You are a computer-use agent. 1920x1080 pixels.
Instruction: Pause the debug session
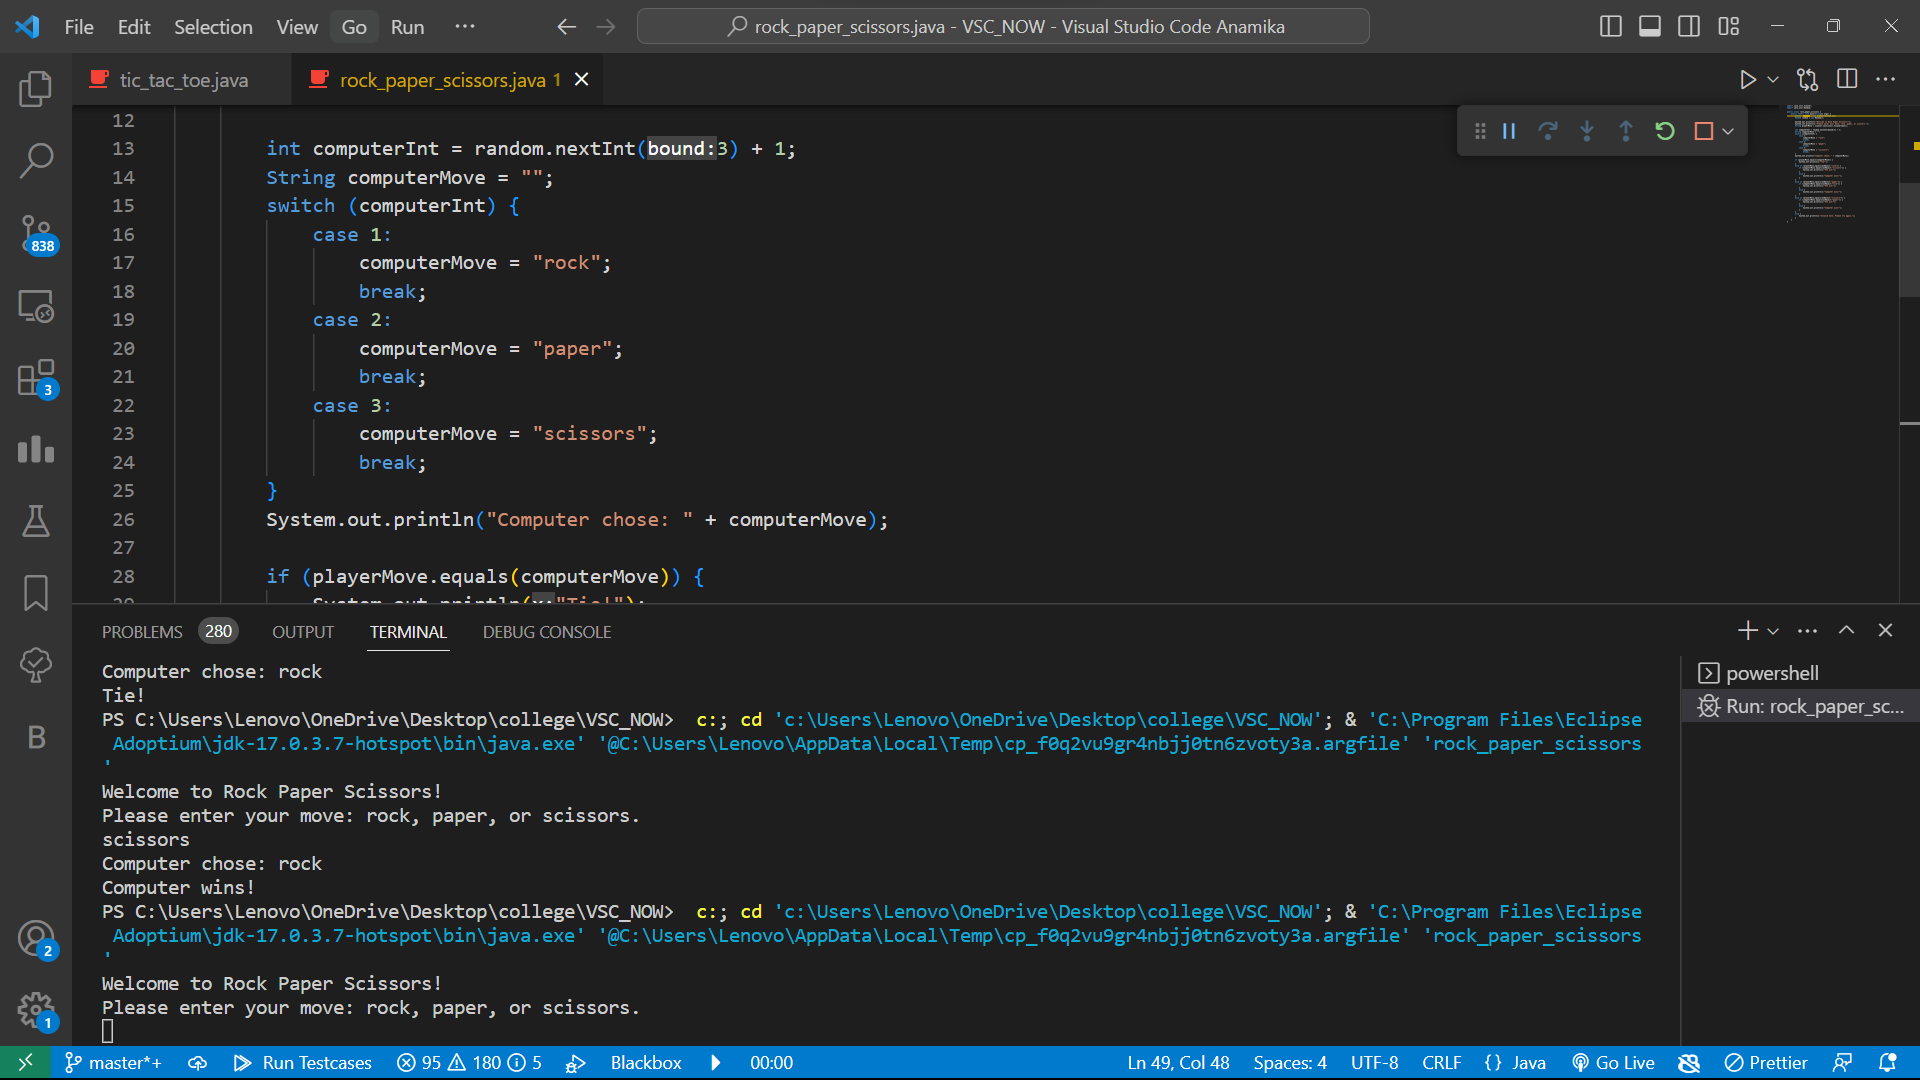coord(1509,131)
